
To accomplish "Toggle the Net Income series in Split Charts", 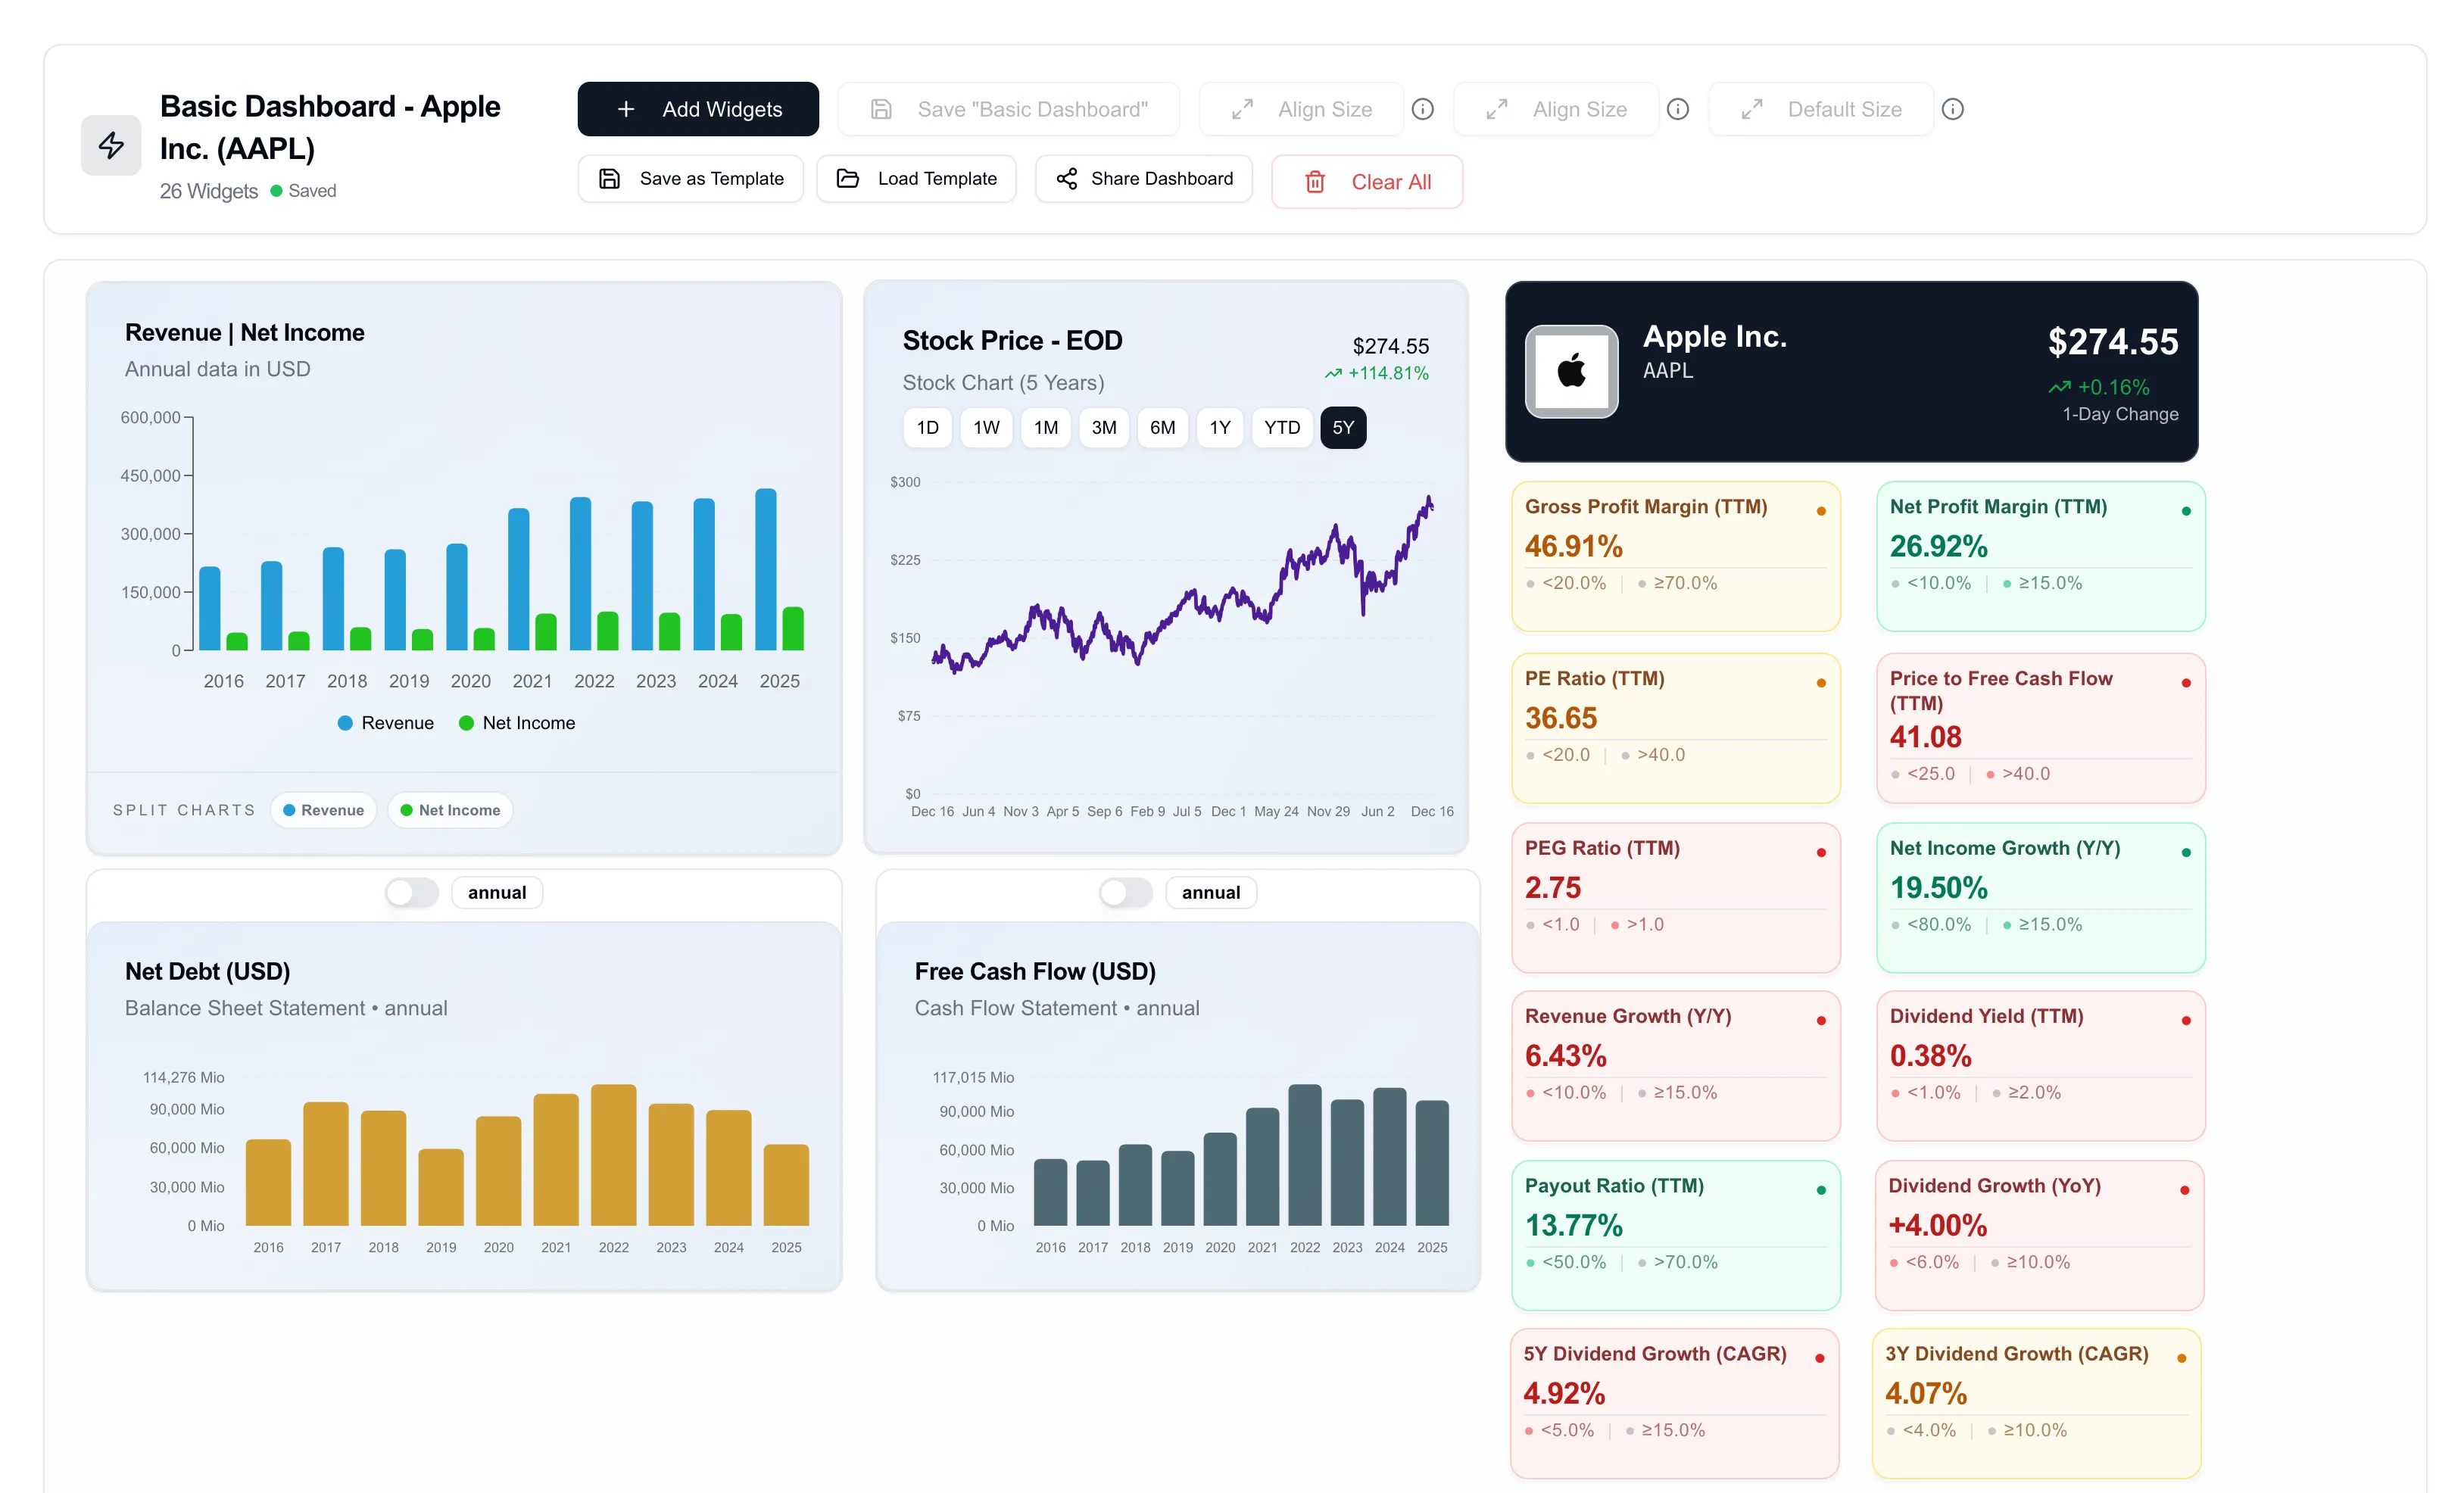I will point(450,810).
